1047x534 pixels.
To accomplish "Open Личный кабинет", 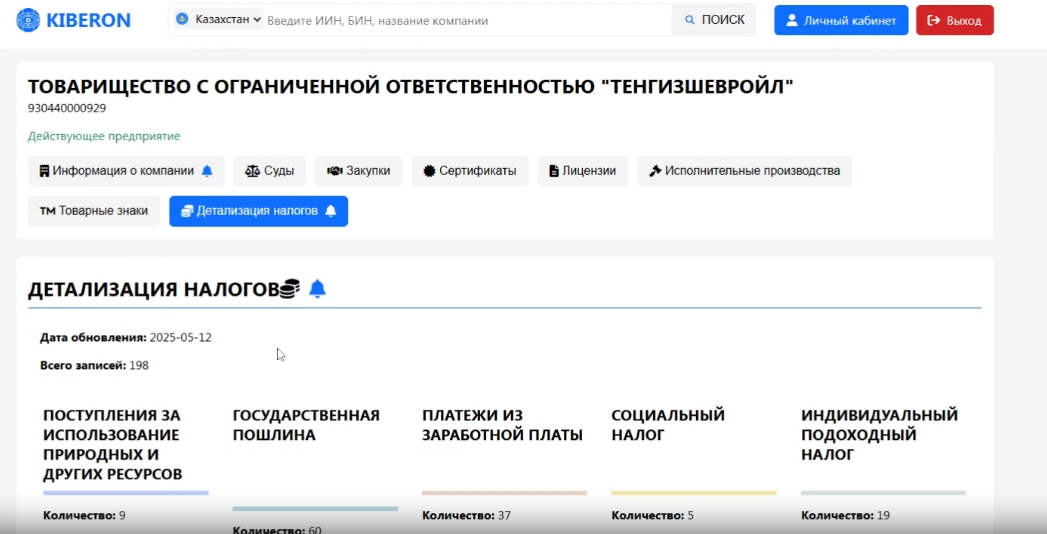I will [841, 20].
